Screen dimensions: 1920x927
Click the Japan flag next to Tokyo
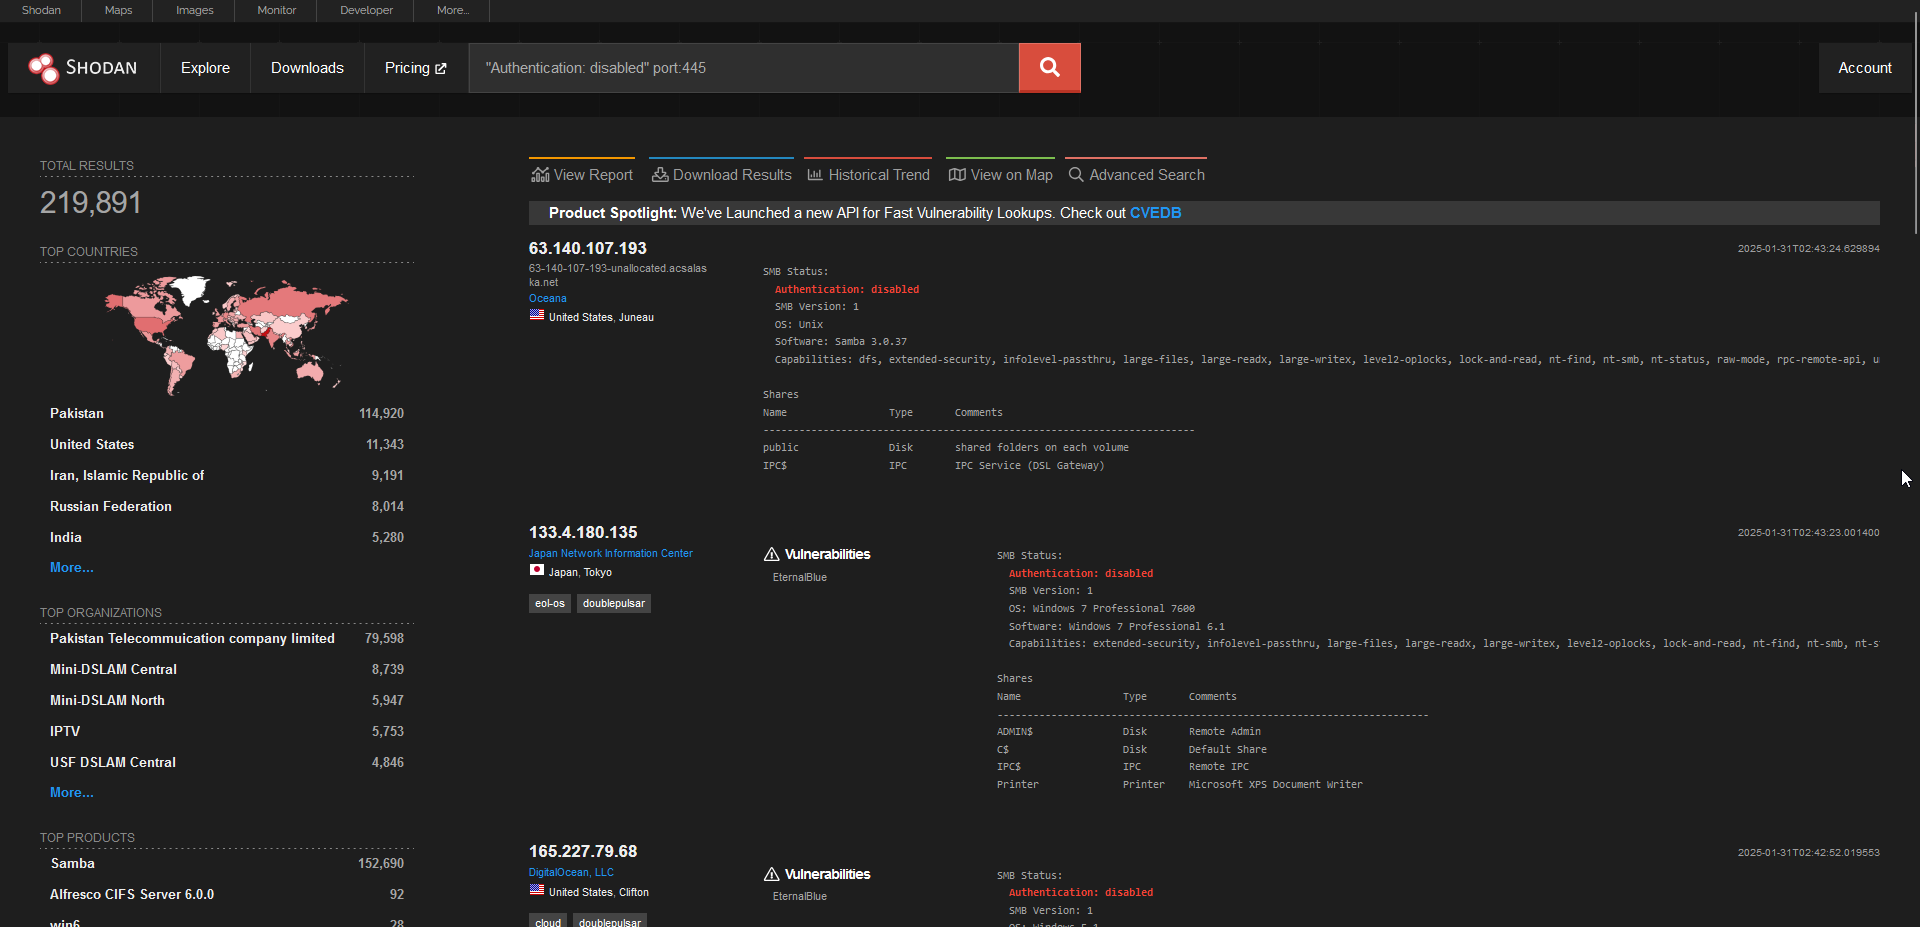[537, 570]
